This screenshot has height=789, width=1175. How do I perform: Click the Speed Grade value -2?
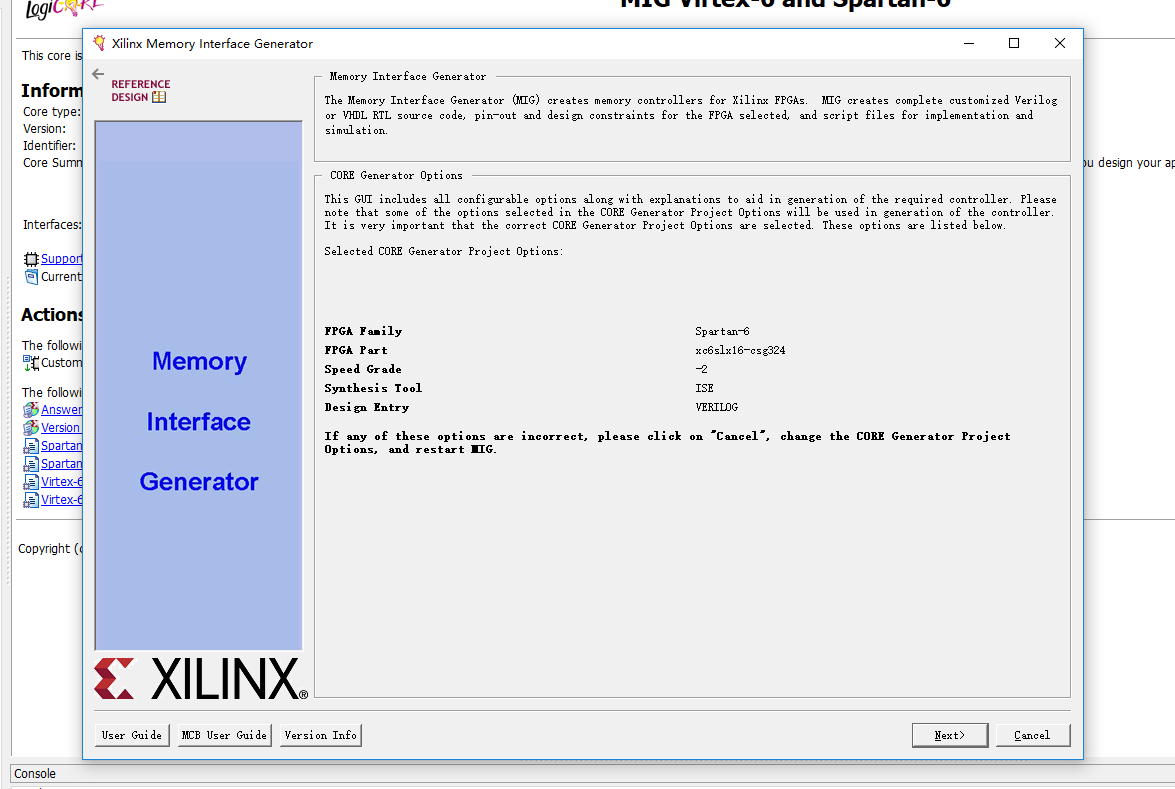[701, 369]
